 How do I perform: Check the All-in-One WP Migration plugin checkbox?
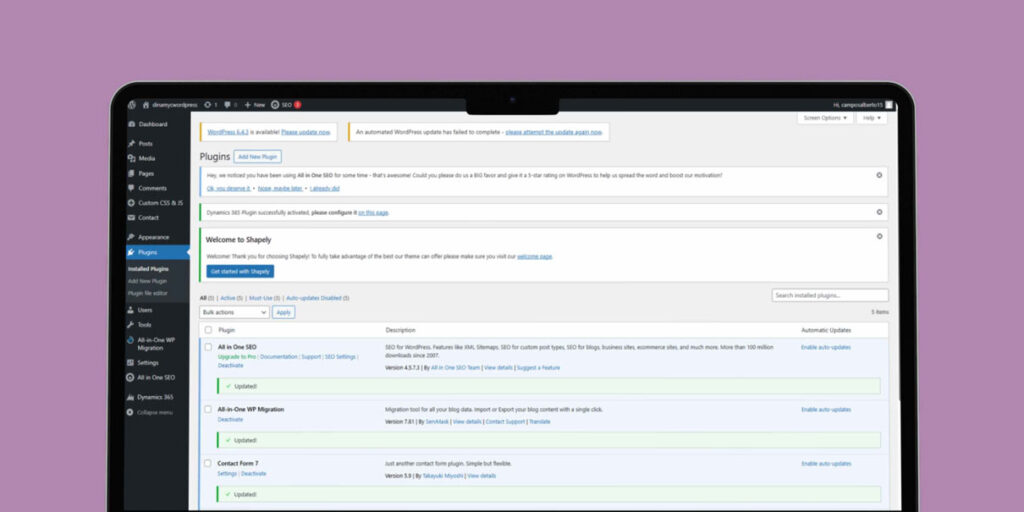tap(208, 409)
